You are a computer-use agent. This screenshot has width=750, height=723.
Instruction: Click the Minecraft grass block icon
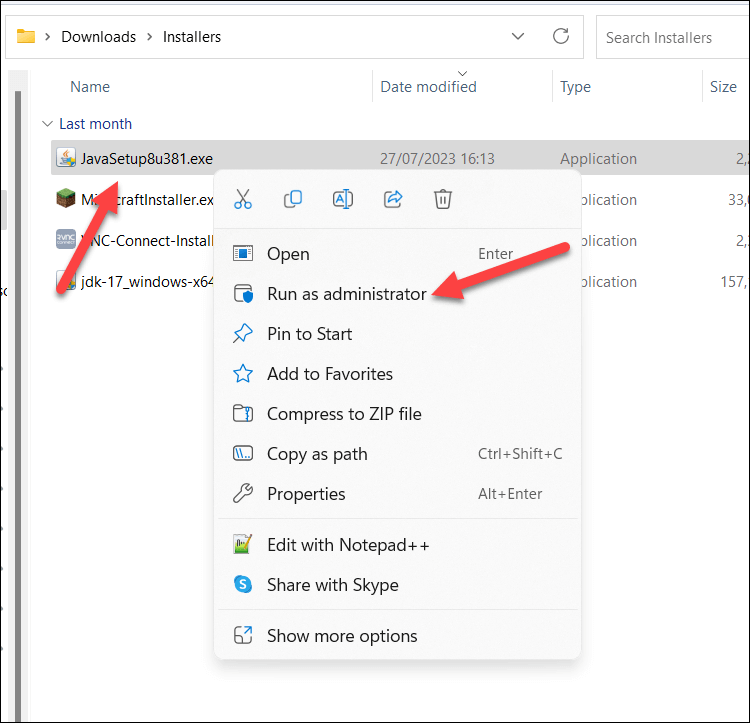point(66,199)
